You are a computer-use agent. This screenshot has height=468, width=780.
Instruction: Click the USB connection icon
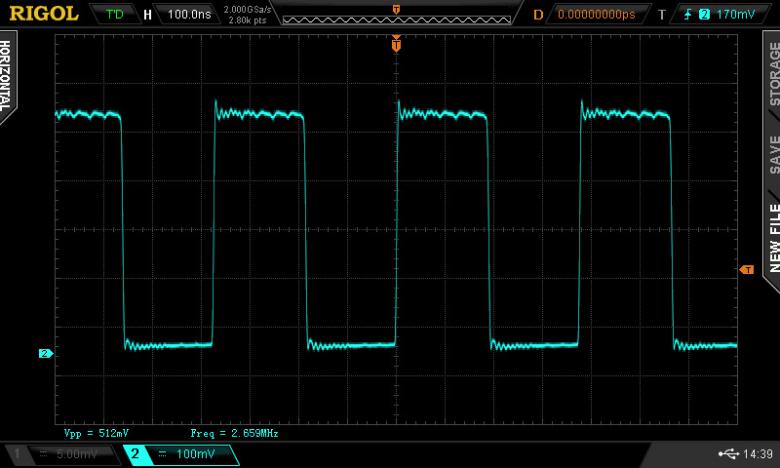click(727, 454)
